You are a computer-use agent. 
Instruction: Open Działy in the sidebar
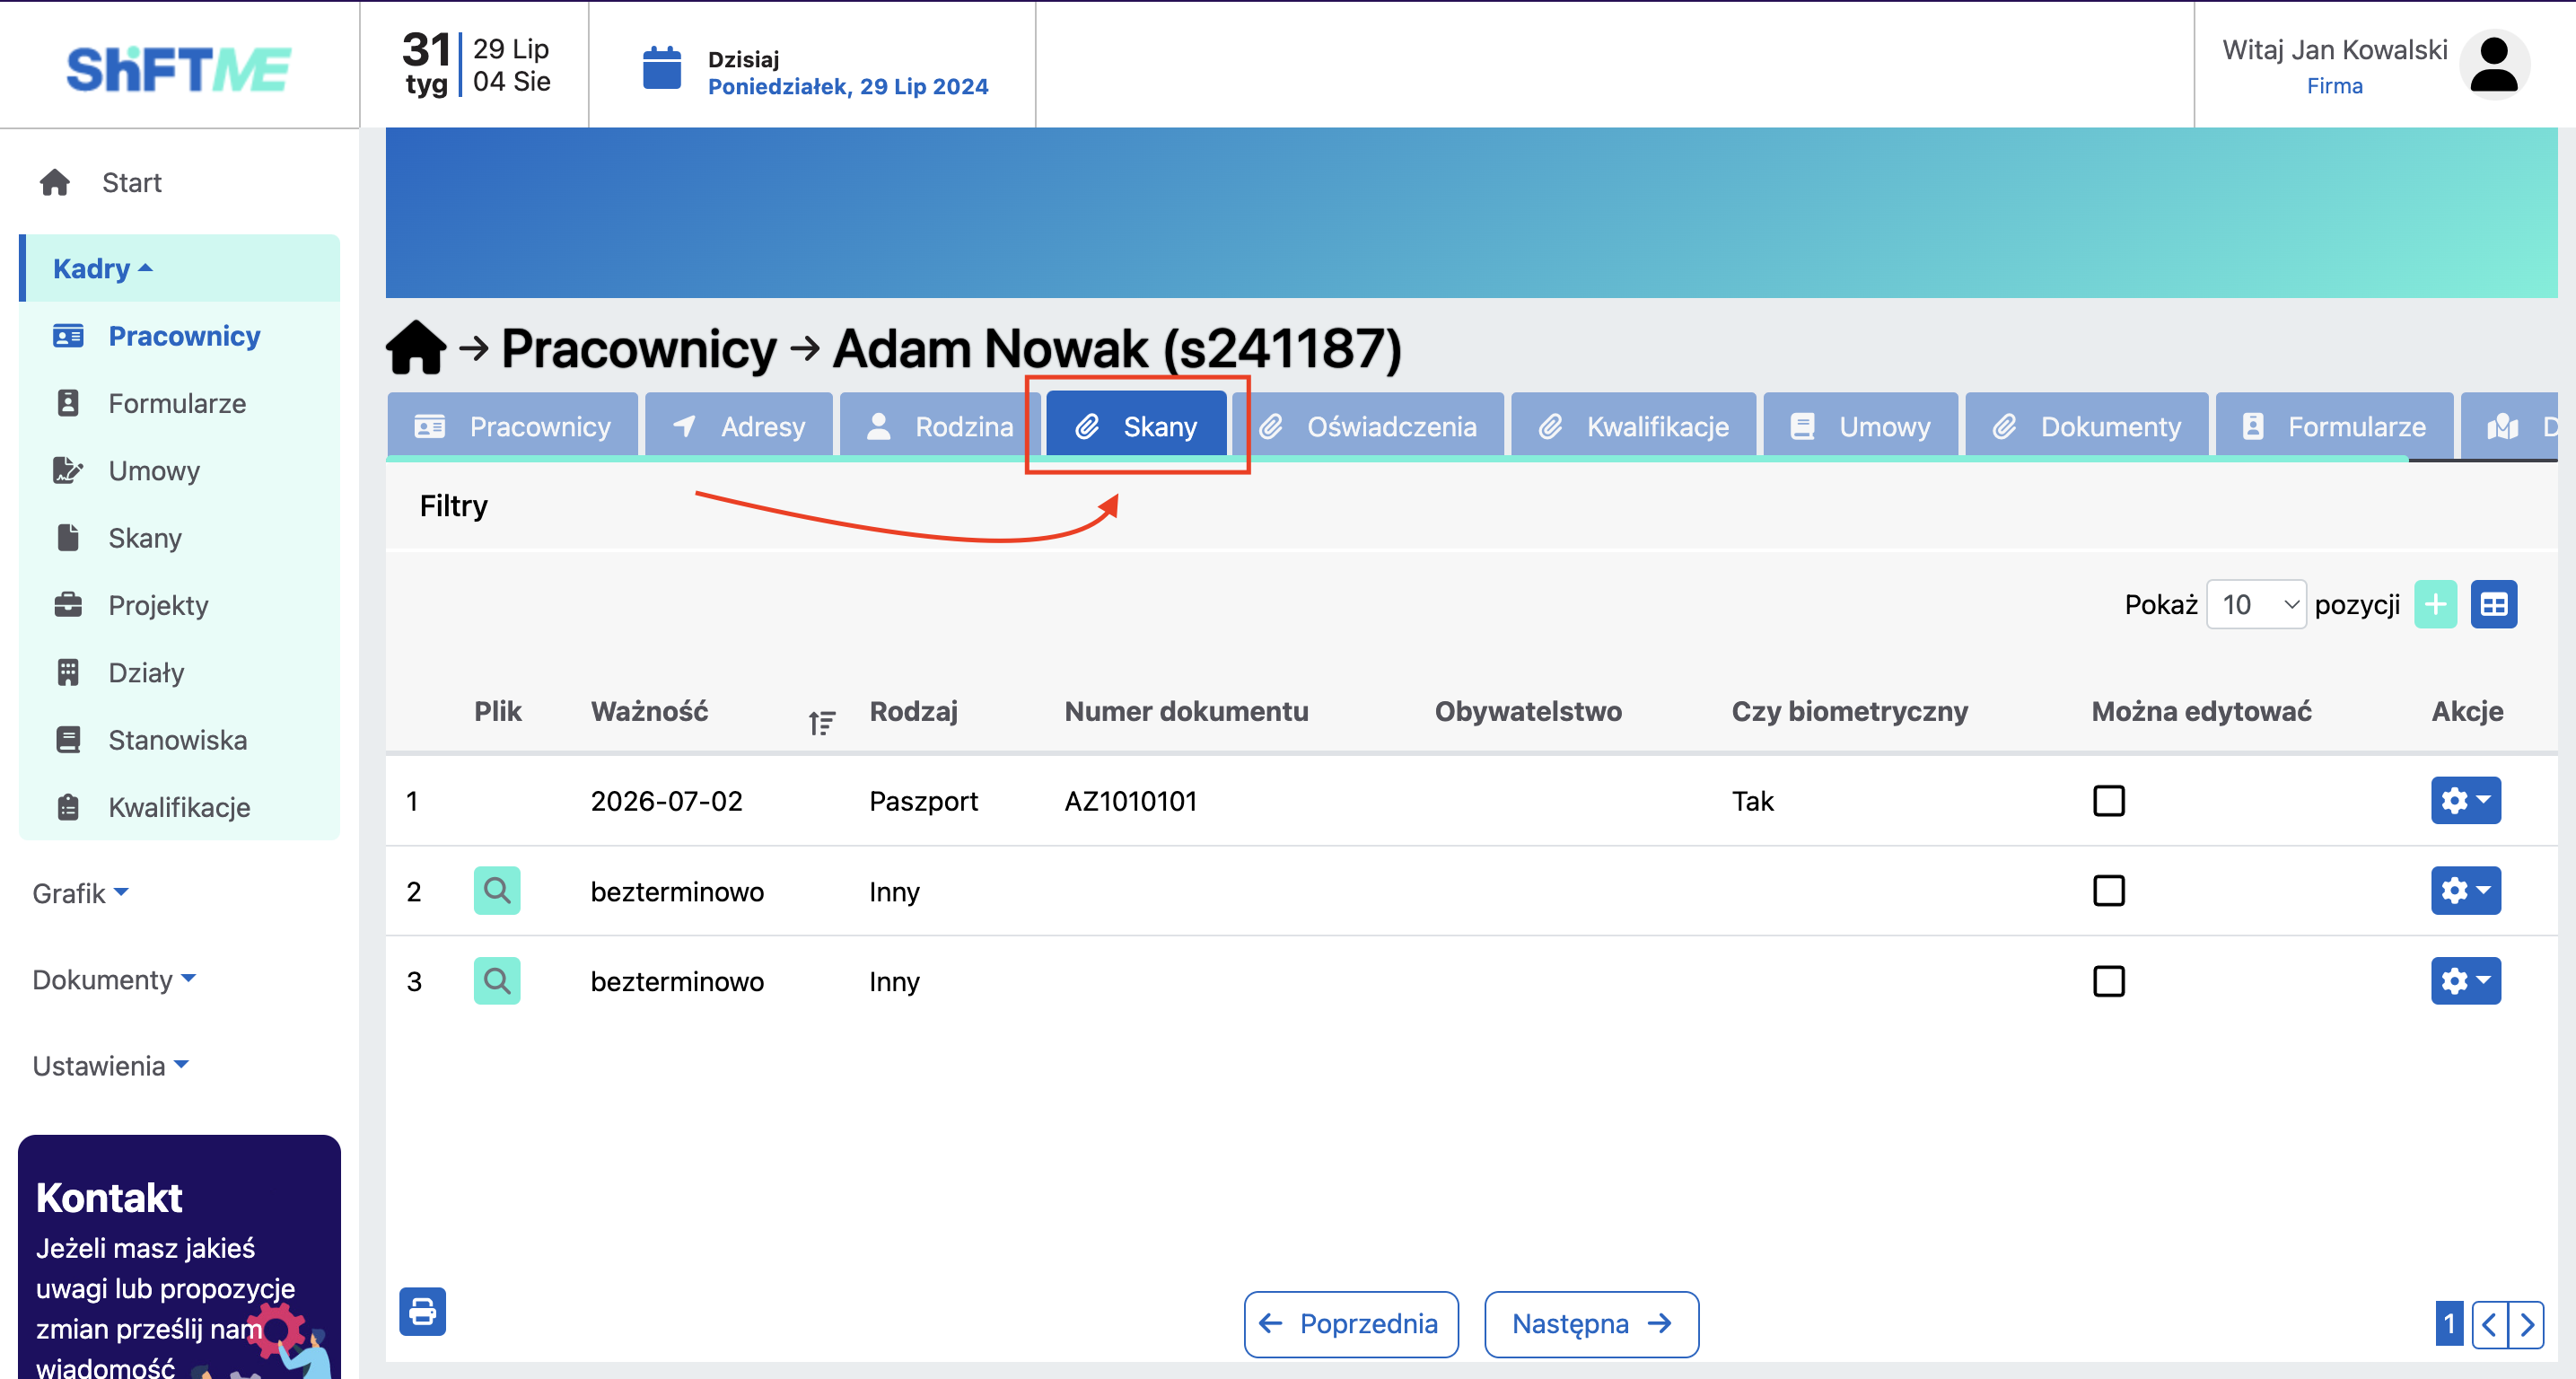[146, 672]
